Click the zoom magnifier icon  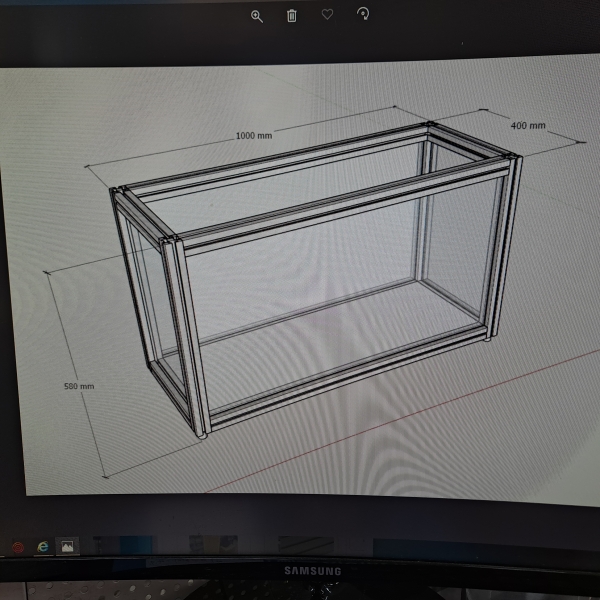[x=256, y=16]
